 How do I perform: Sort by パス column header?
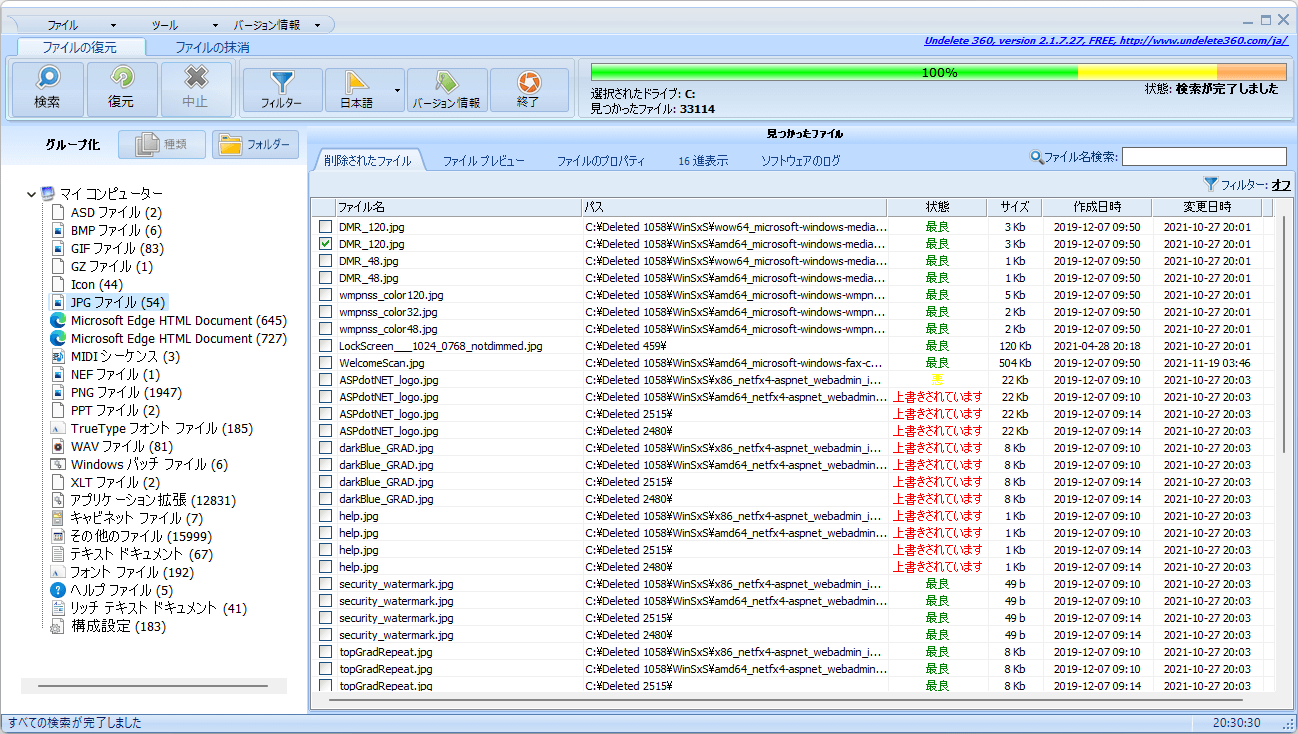click(x=734, y=207)
